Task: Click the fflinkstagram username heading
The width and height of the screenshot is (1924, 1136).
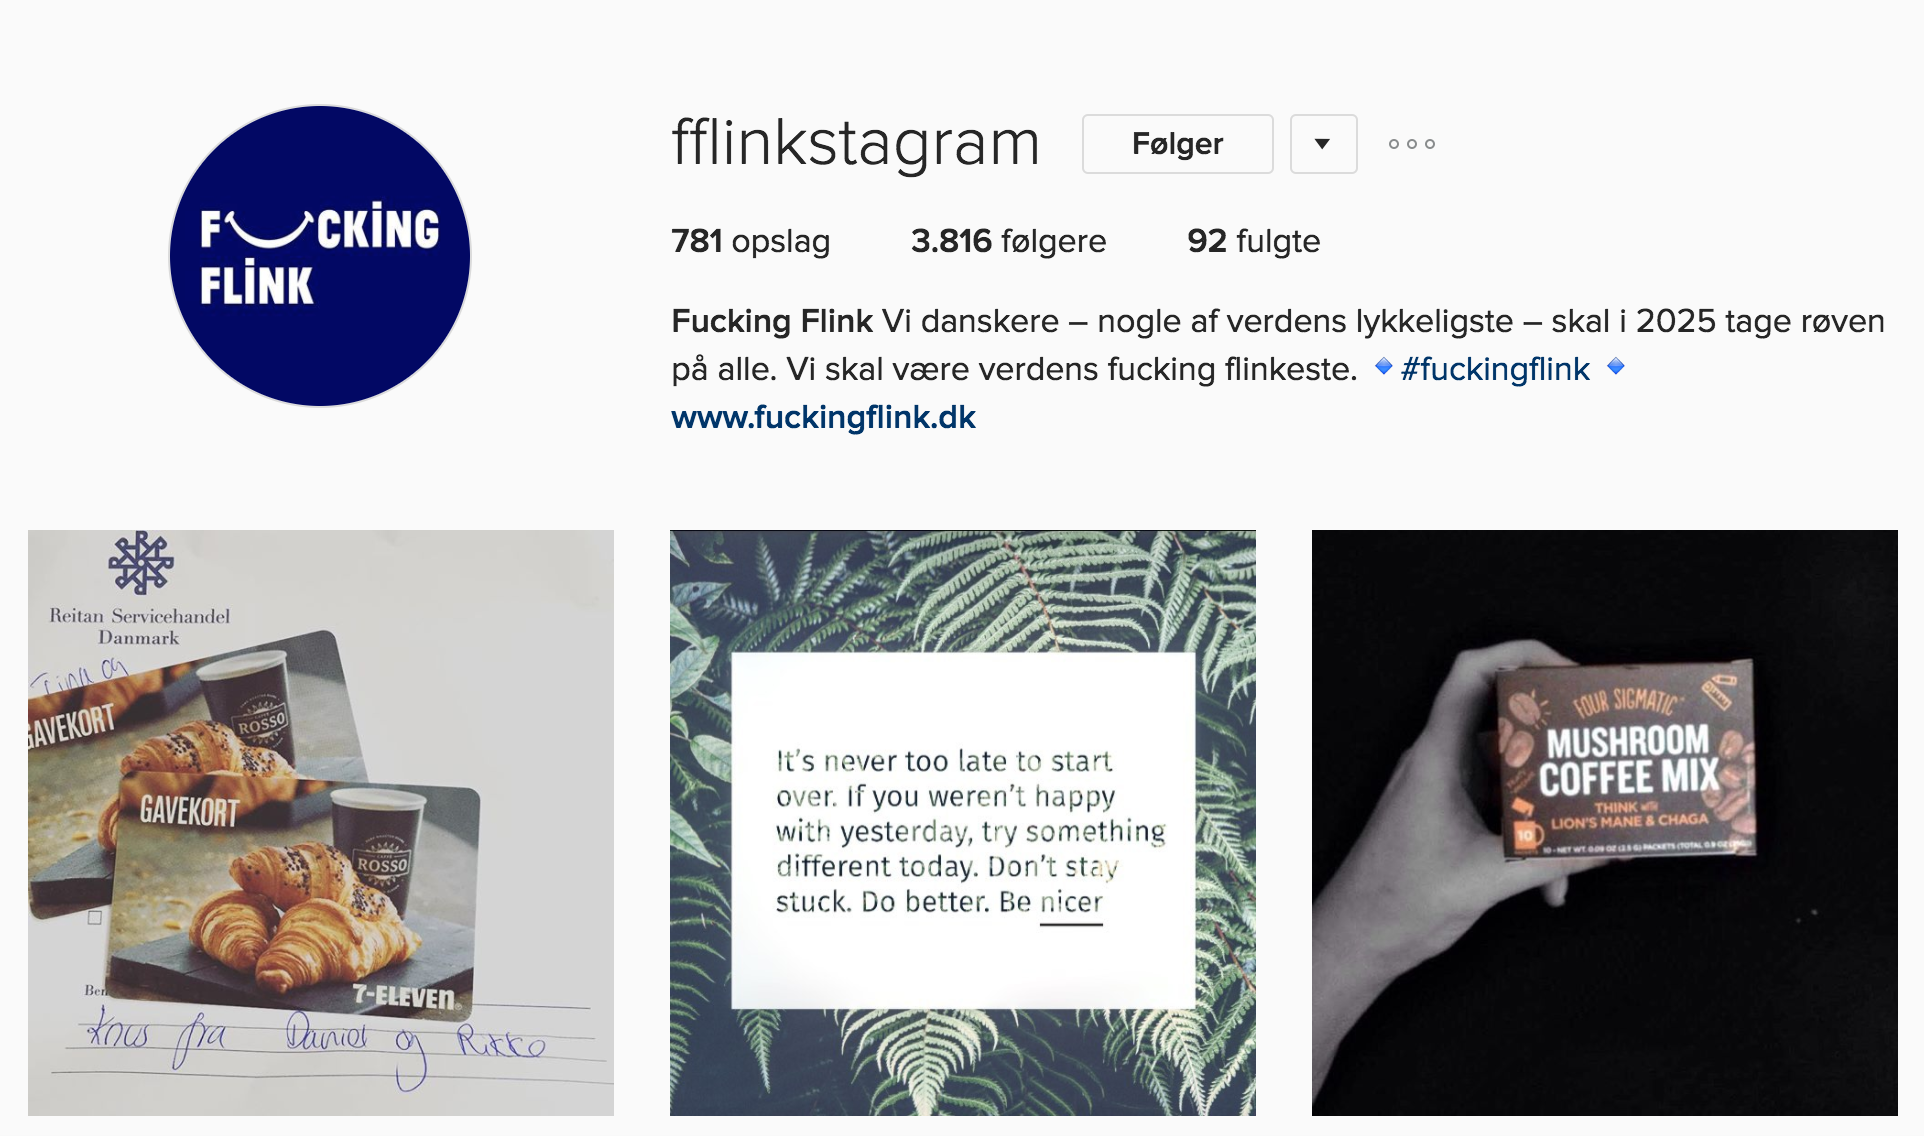Action: [x=856, y=143]
